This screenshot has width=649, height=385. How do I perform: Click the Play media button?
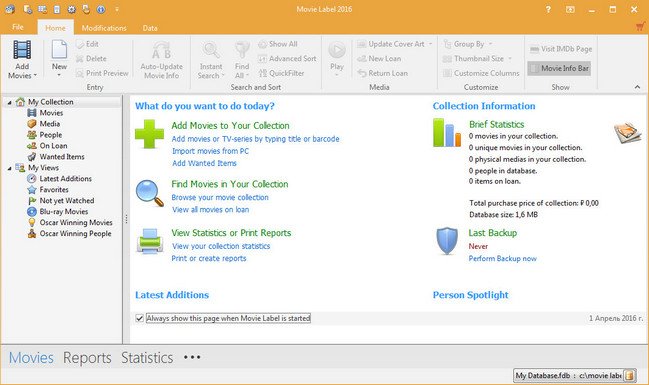337,51
